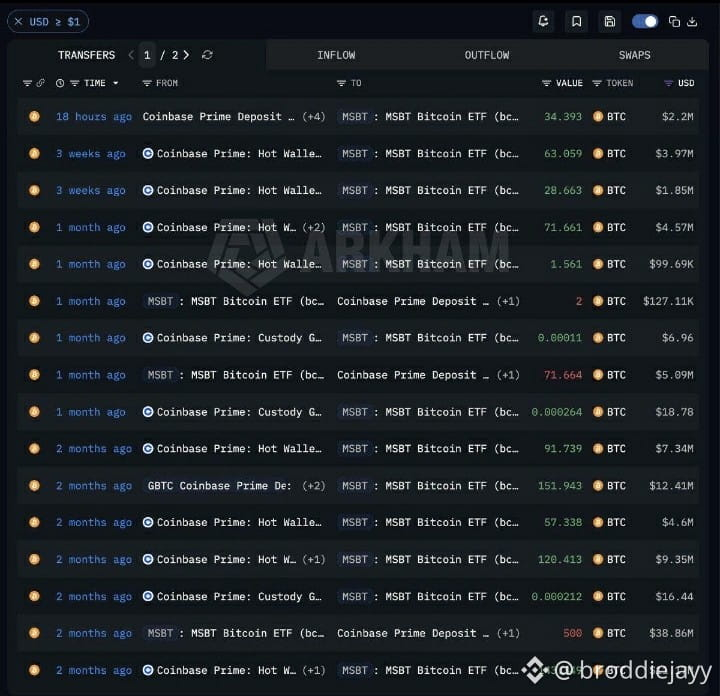Open the leftmost column filter icon
This screenshot has width=720, height=696.
click(x=27, y=83)
